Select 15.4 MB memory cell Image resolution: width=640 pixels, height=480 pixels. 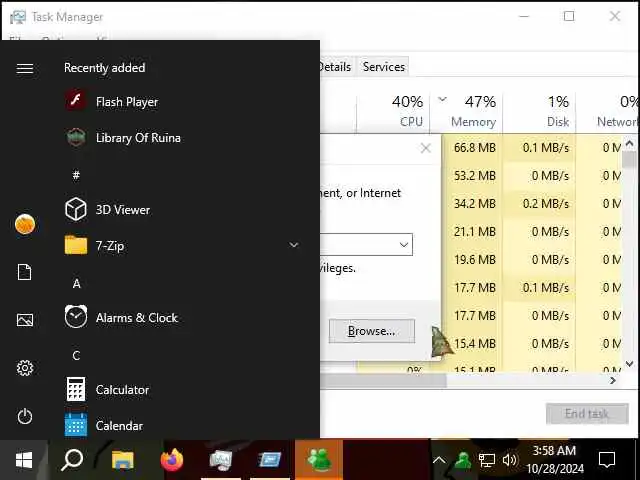[x=475, y=344]
